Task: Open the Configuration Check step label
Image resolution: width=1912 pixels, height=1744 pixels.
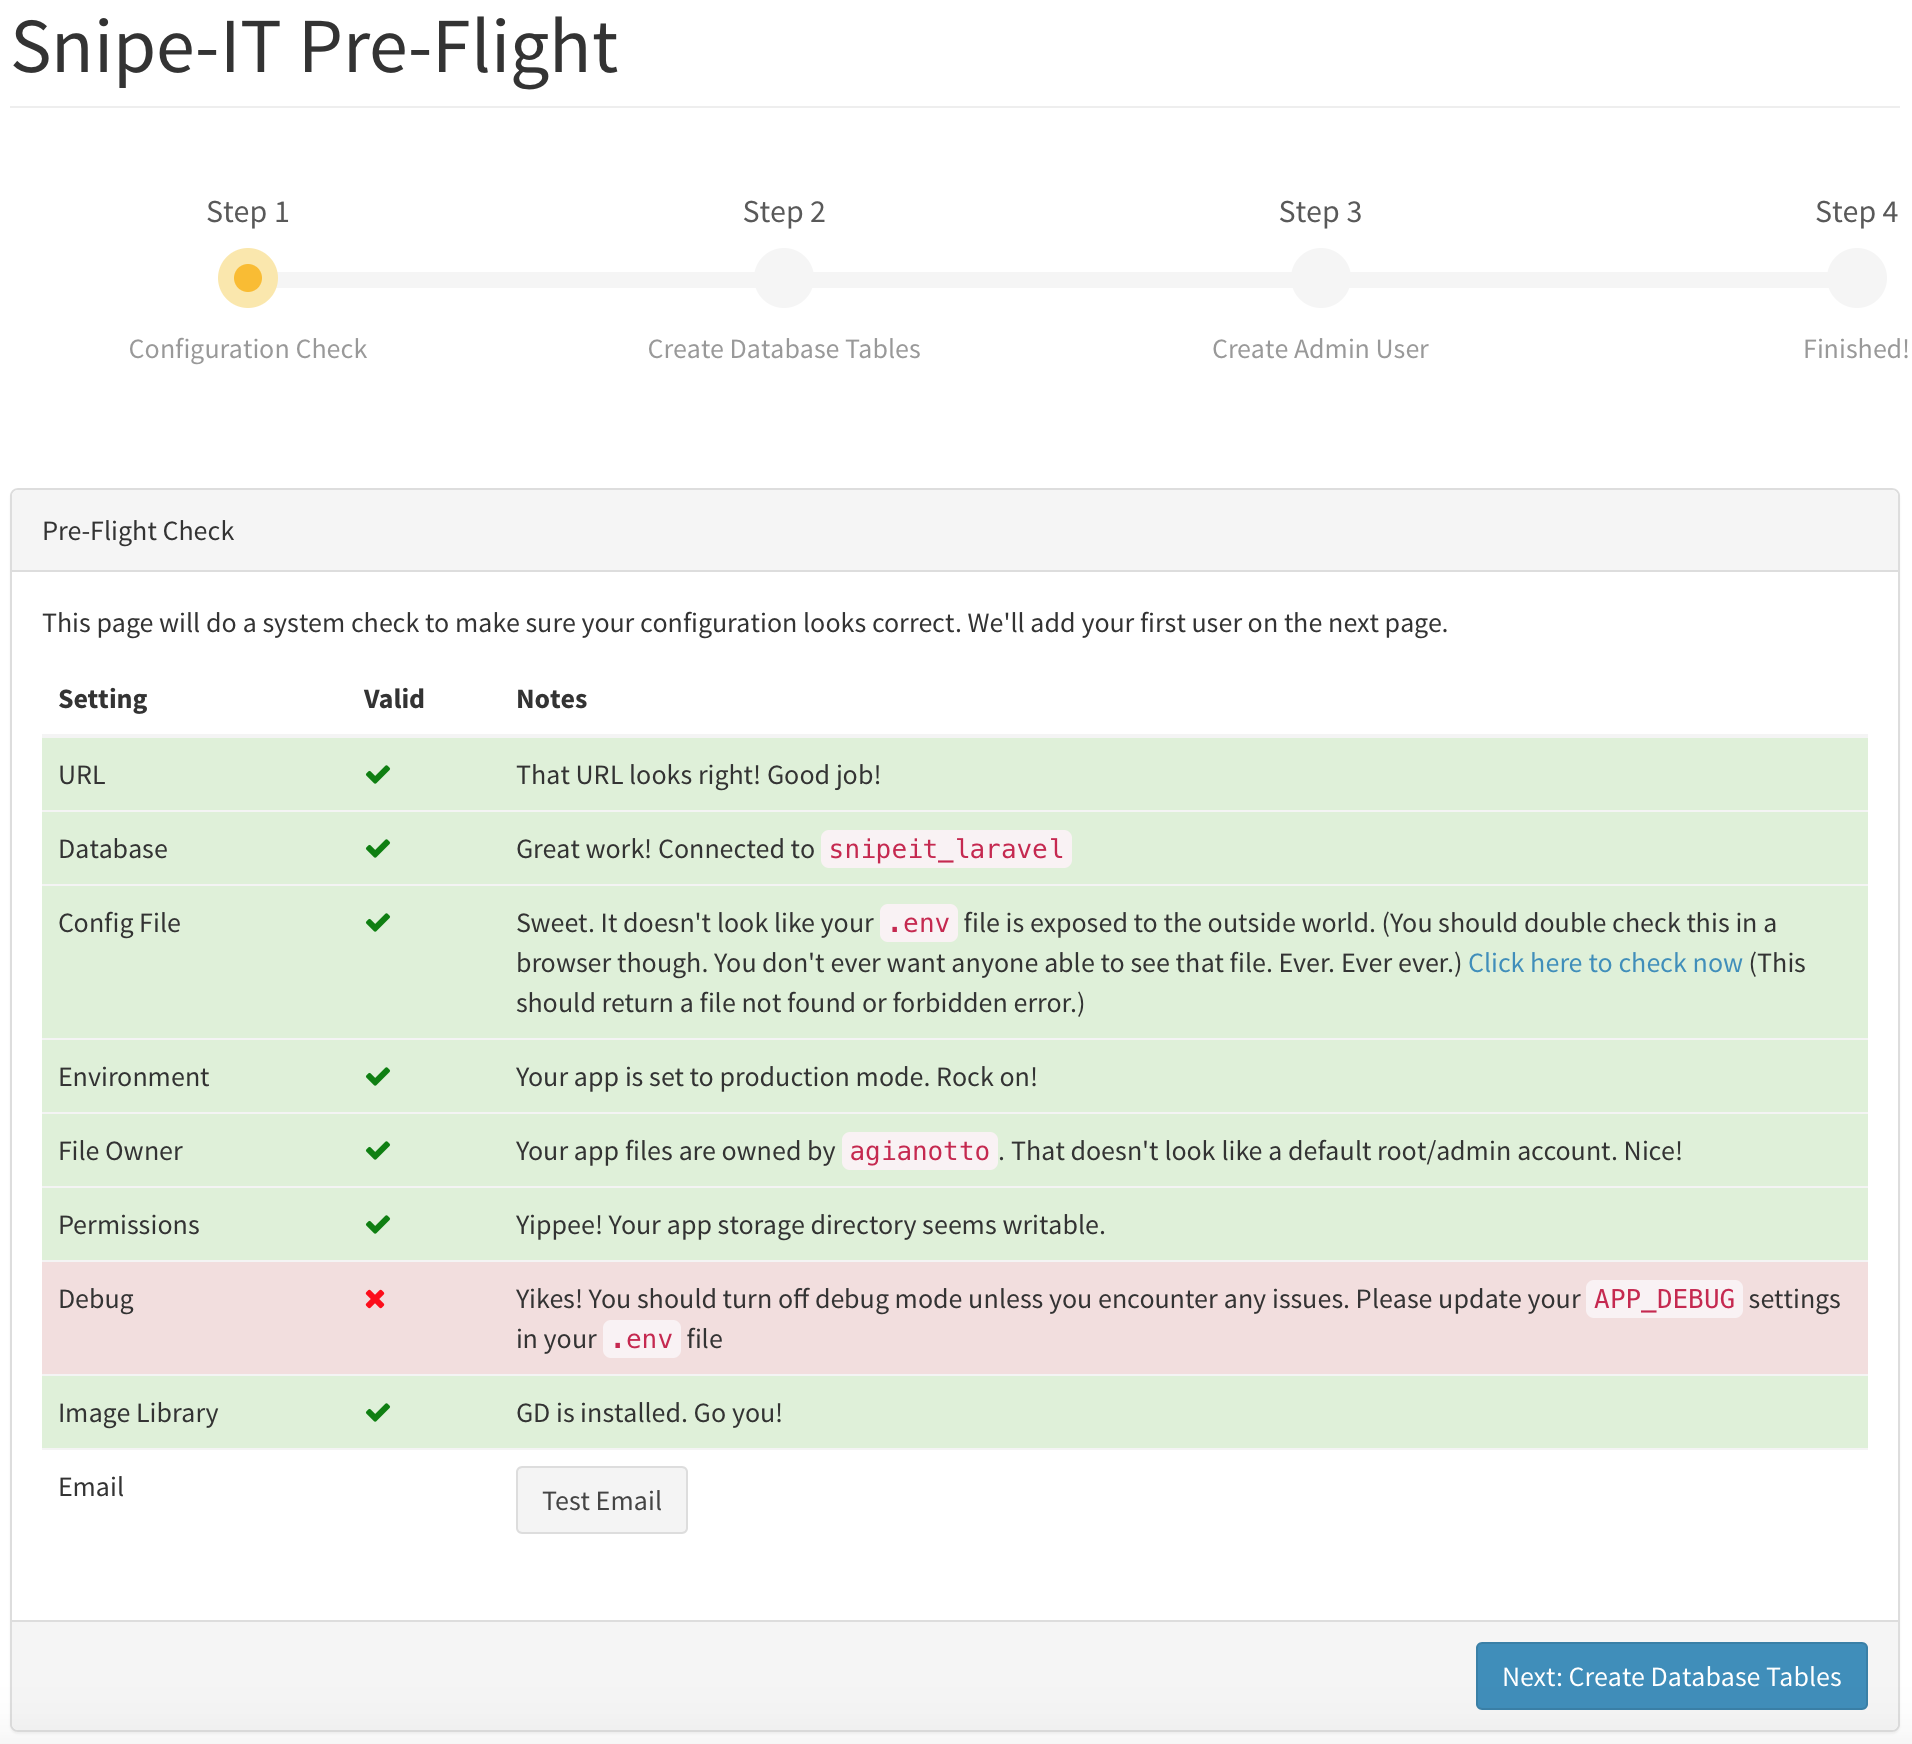Action: (248, 349)
